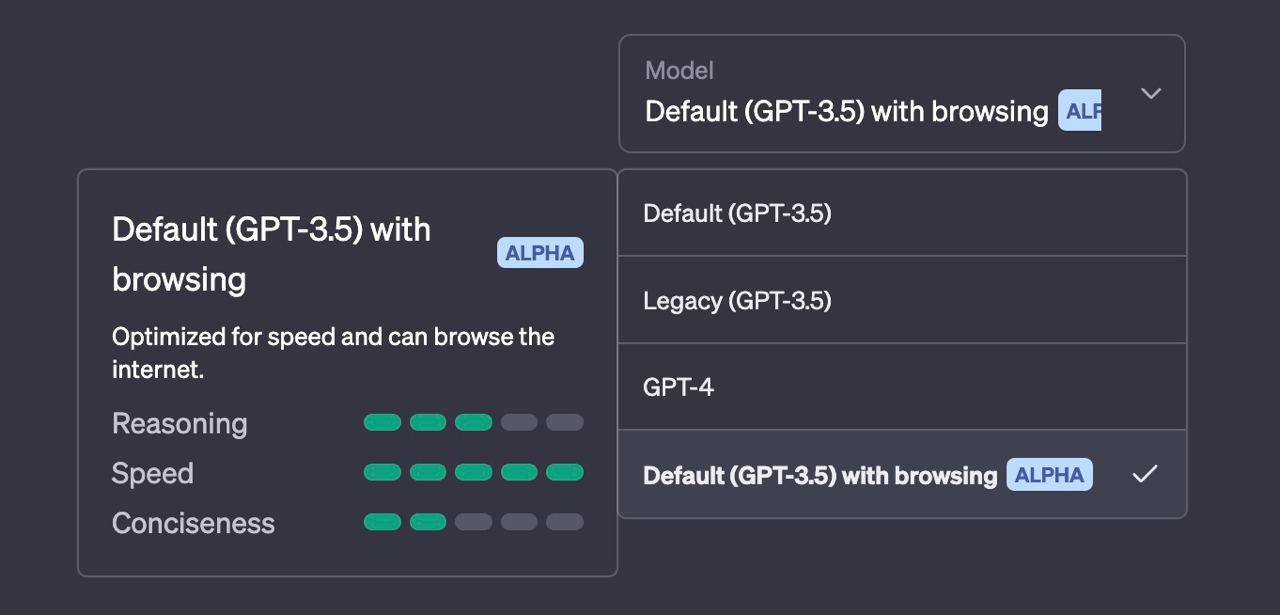Click the first green Reasoning rating pill
Image resolution: width=1280 pixels, height=615 pixels.
pyautogui.click(x=382, y=422)
